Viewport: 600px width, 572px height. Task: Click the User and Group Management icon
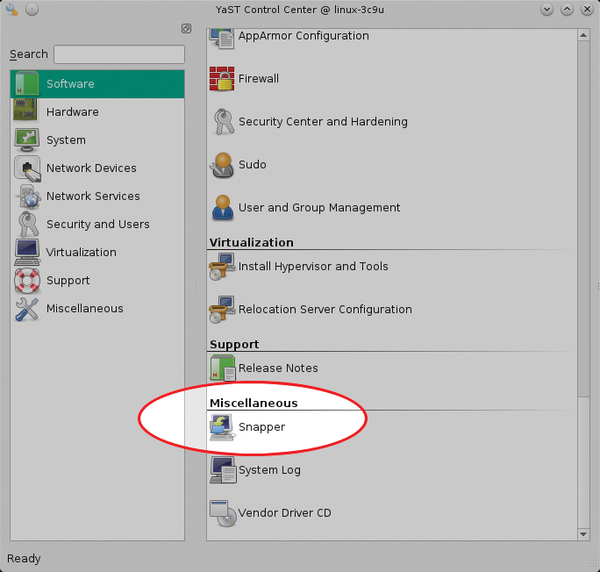pos(223,208)
